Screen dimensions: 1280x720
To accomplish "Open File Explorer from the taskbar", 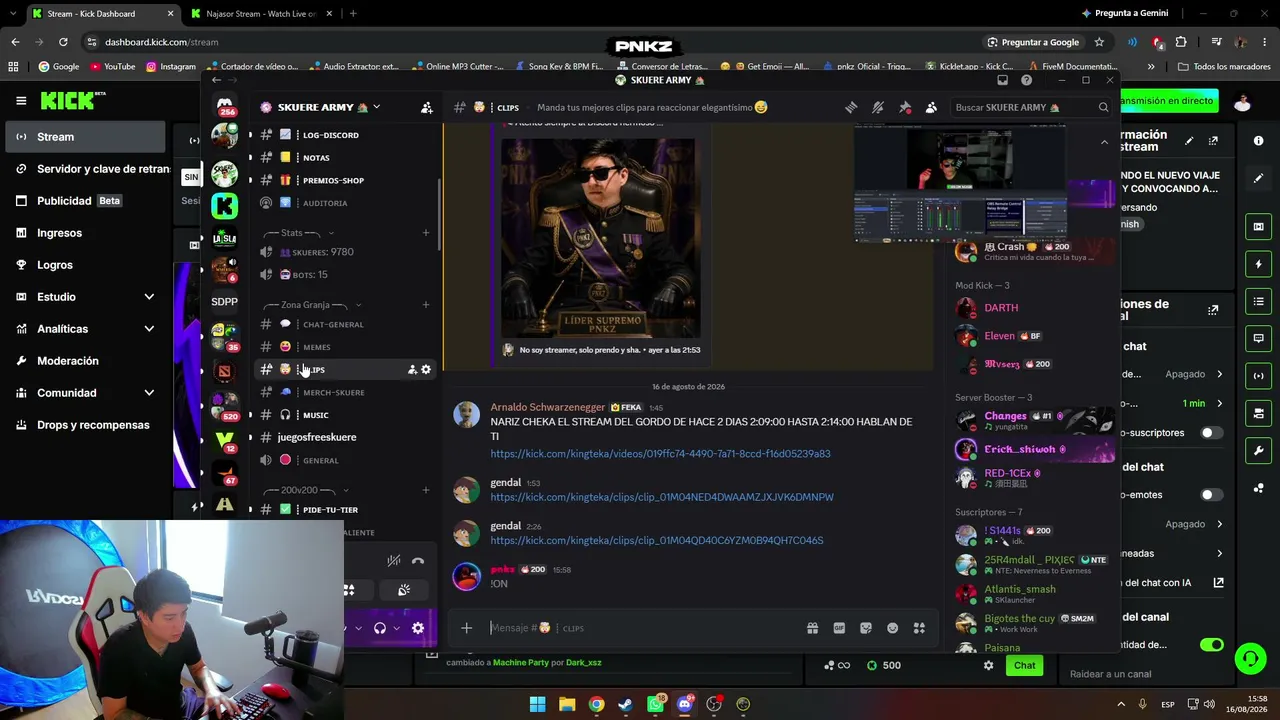I will click(x=567, y=704).
